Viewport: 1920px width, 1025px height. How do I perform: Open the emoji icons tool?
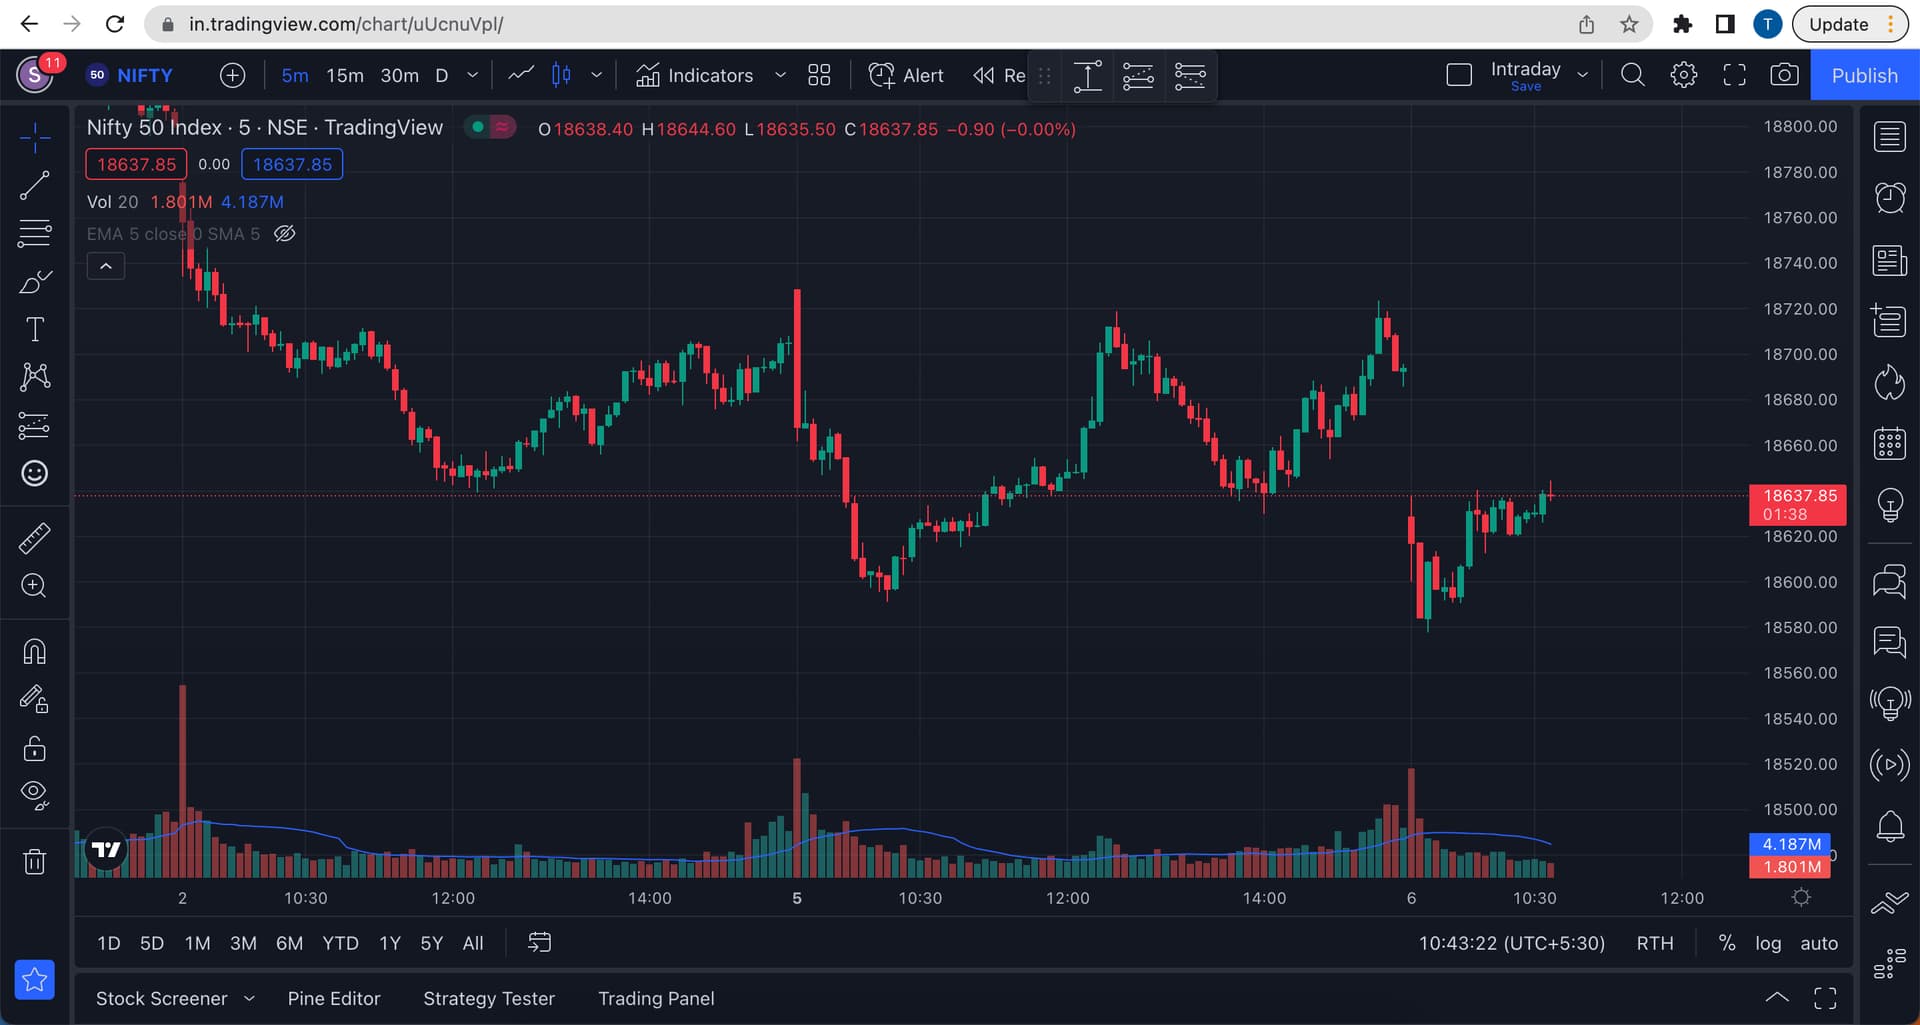(x=35, y=473)
